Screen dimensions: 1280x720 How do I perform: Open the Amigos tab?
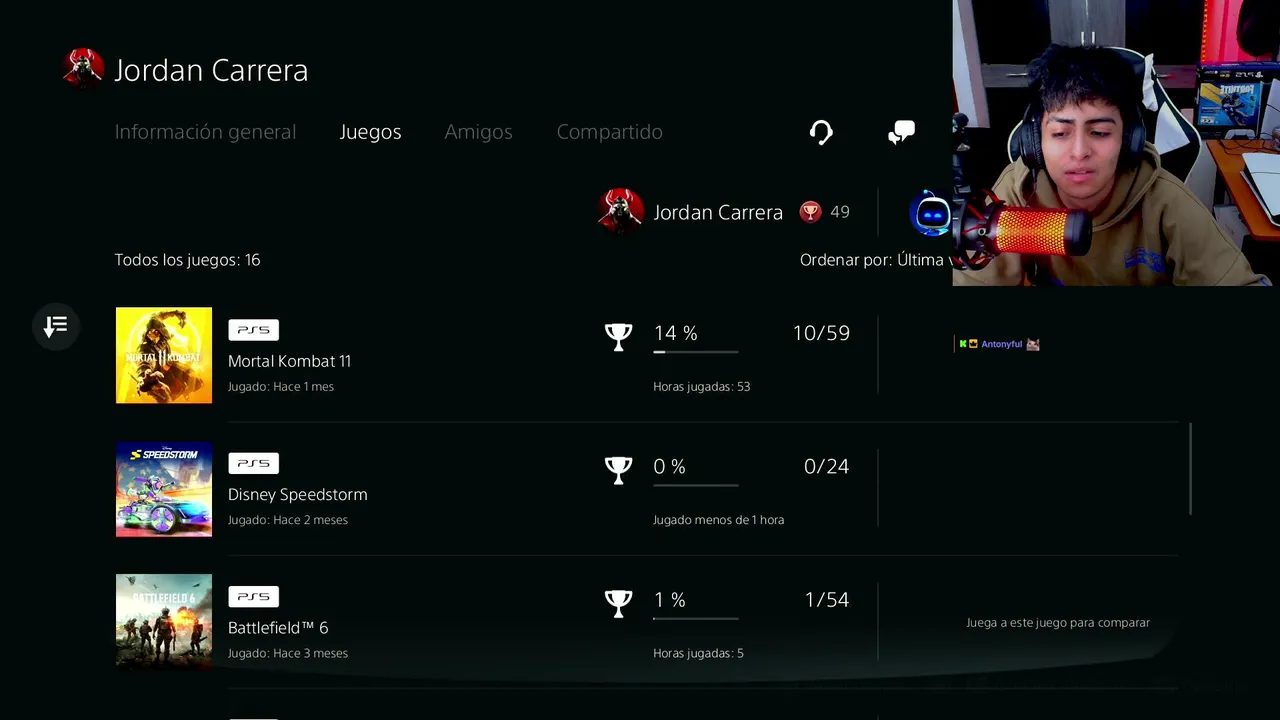tap(478, 132)
